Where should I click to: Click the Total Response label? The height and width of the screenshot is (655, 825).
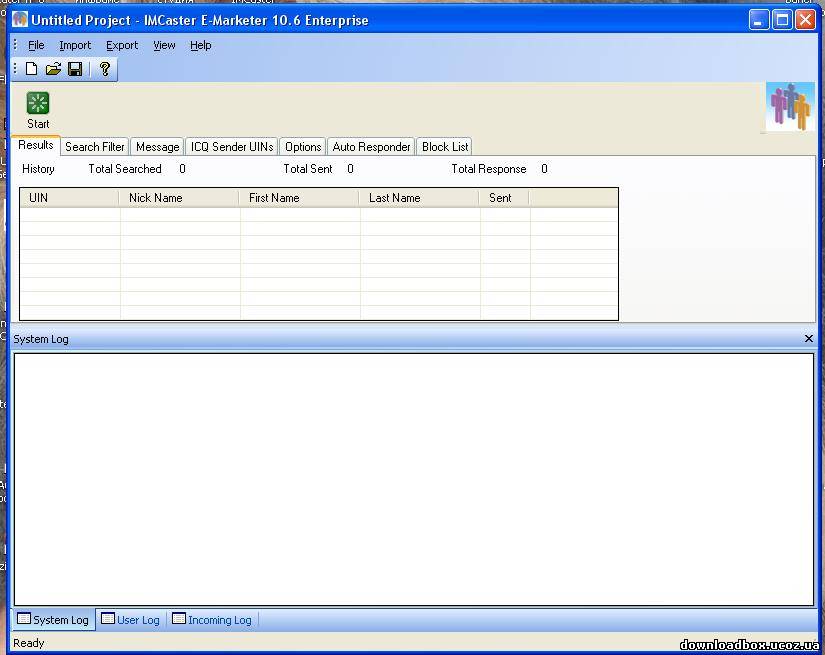(x=489, y=169)
